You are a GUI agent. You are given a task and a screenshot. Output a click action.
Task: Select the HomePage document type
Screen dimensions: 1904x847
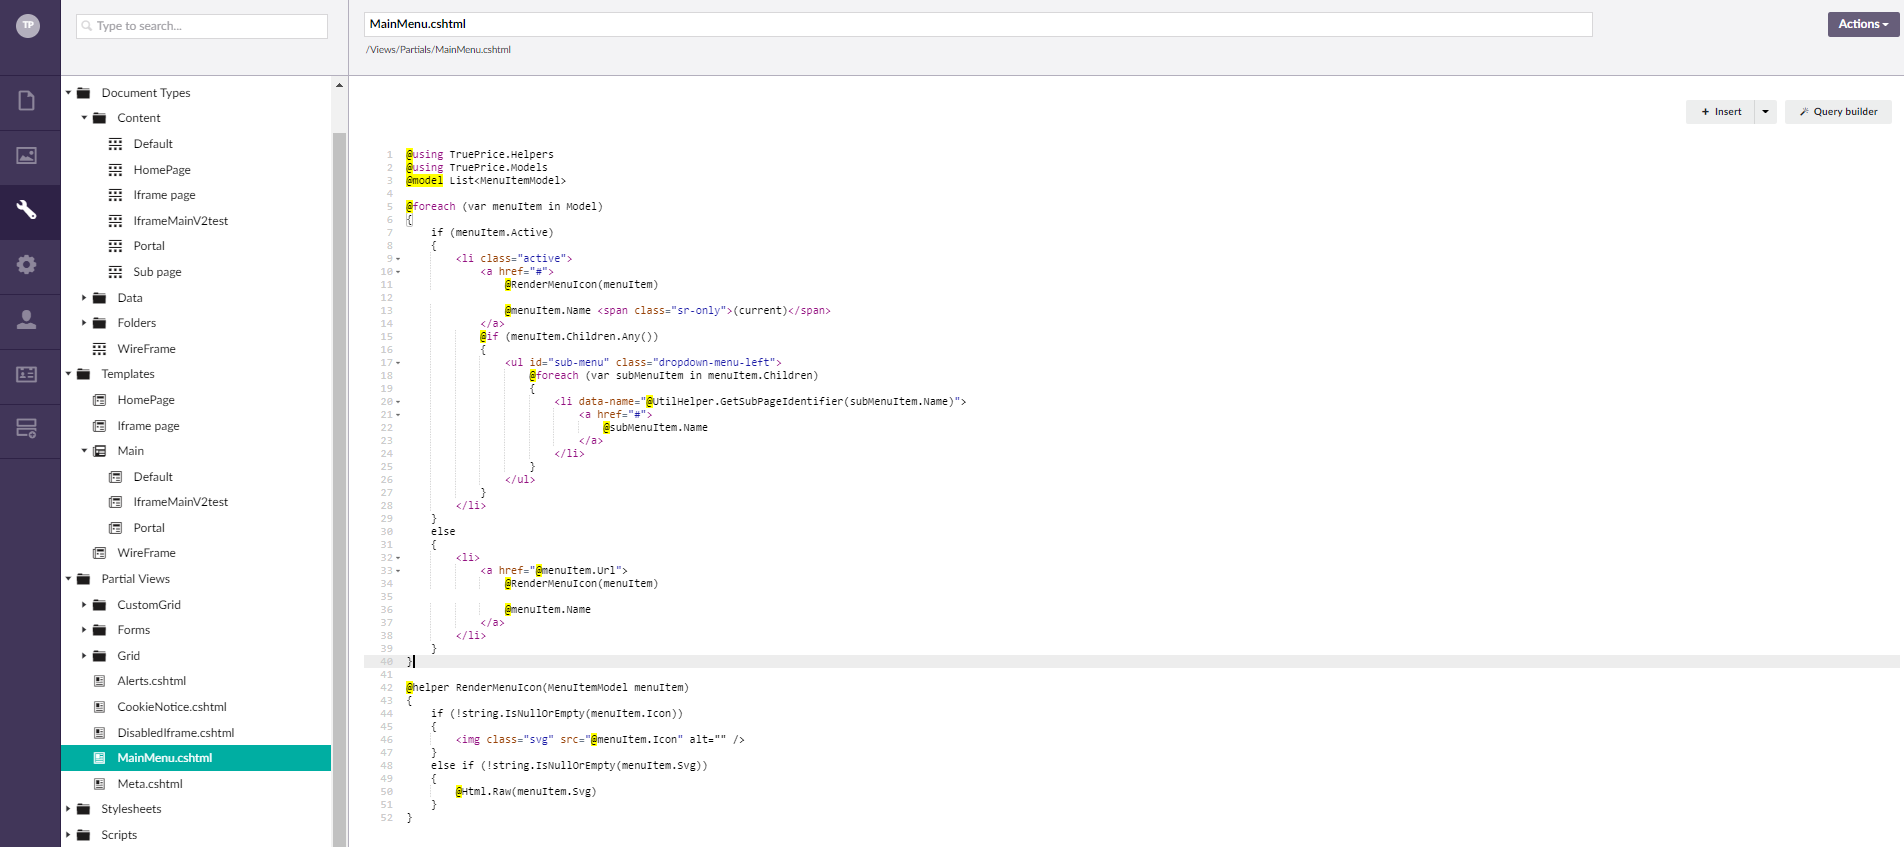pyautogui.click(x=162, y=170)
